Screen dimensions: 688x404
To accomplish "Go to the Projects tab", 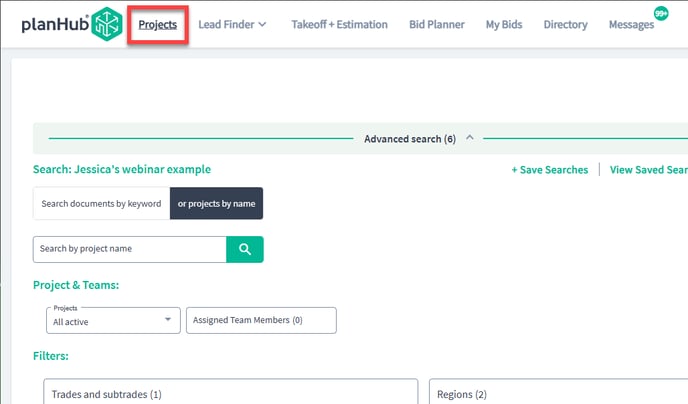I will click(158, 25).
